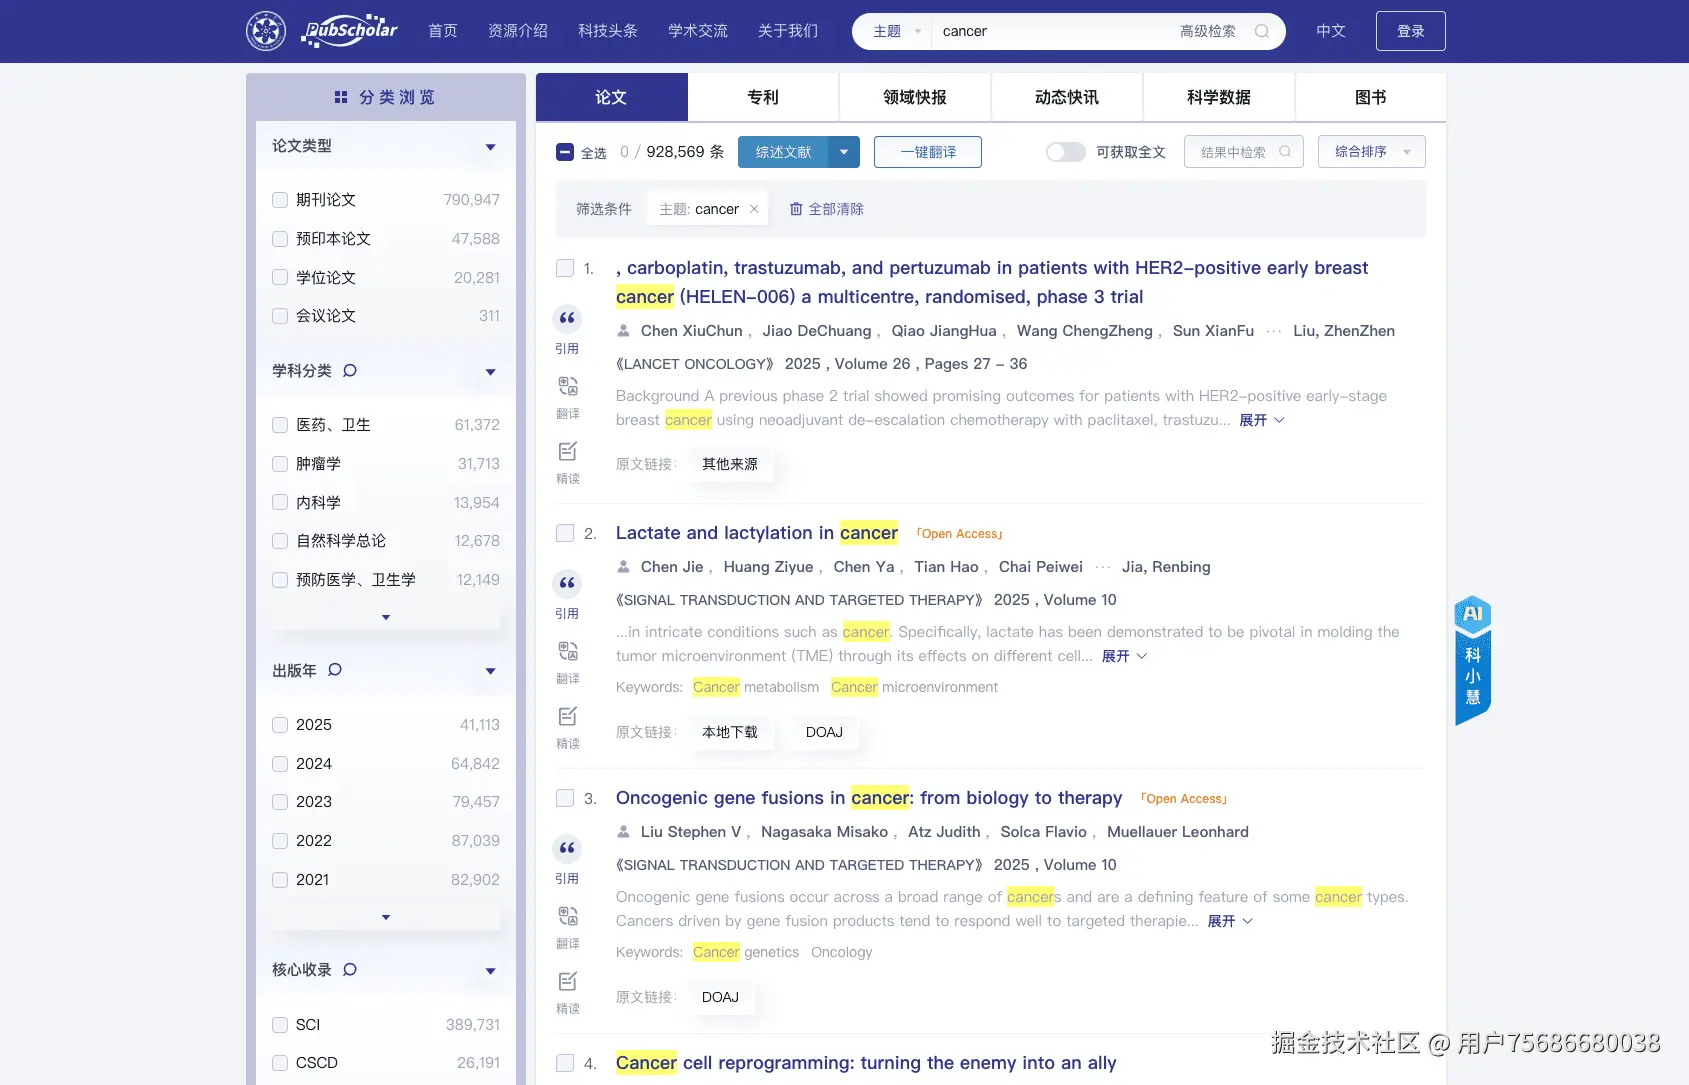Click the circular institution emblem icon
The image size is (1689, 1085).
point(266,31)
